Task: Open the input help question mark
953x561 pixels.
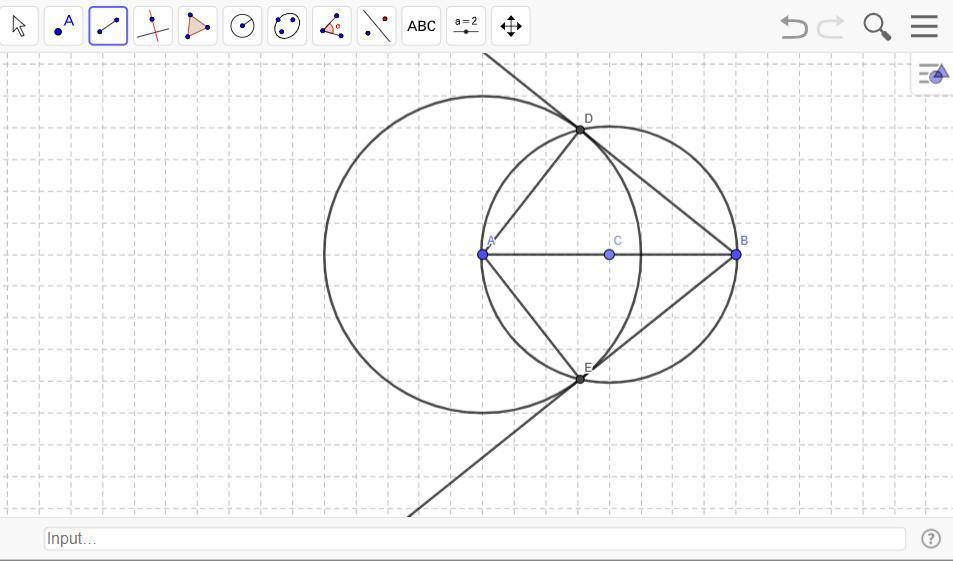Action: (x=931, y=538)
